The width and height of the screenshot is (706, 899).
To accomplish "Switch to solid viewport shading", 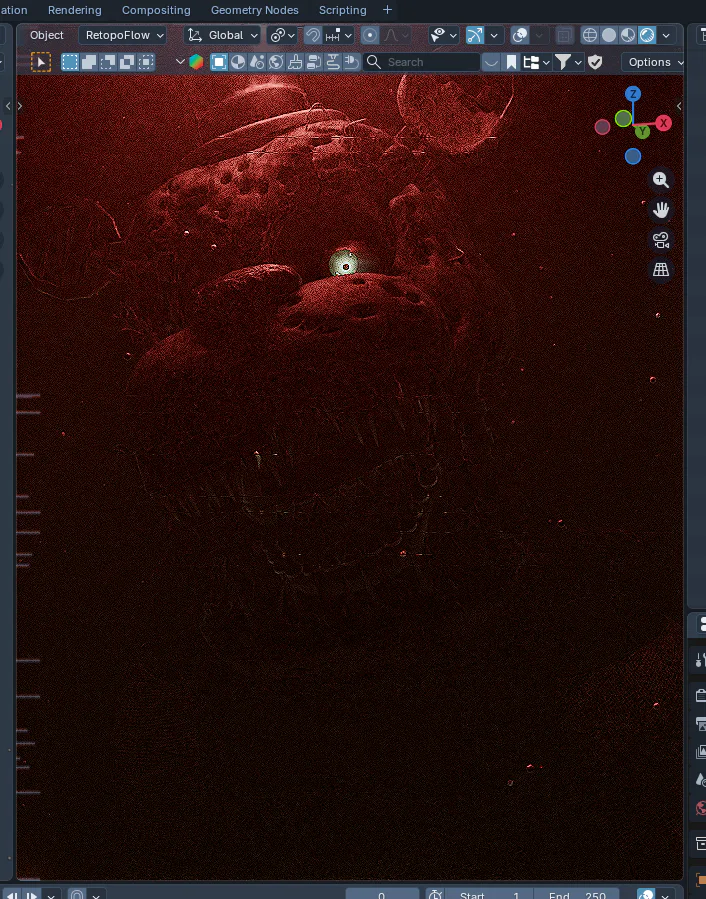I will tap(609, 35).
